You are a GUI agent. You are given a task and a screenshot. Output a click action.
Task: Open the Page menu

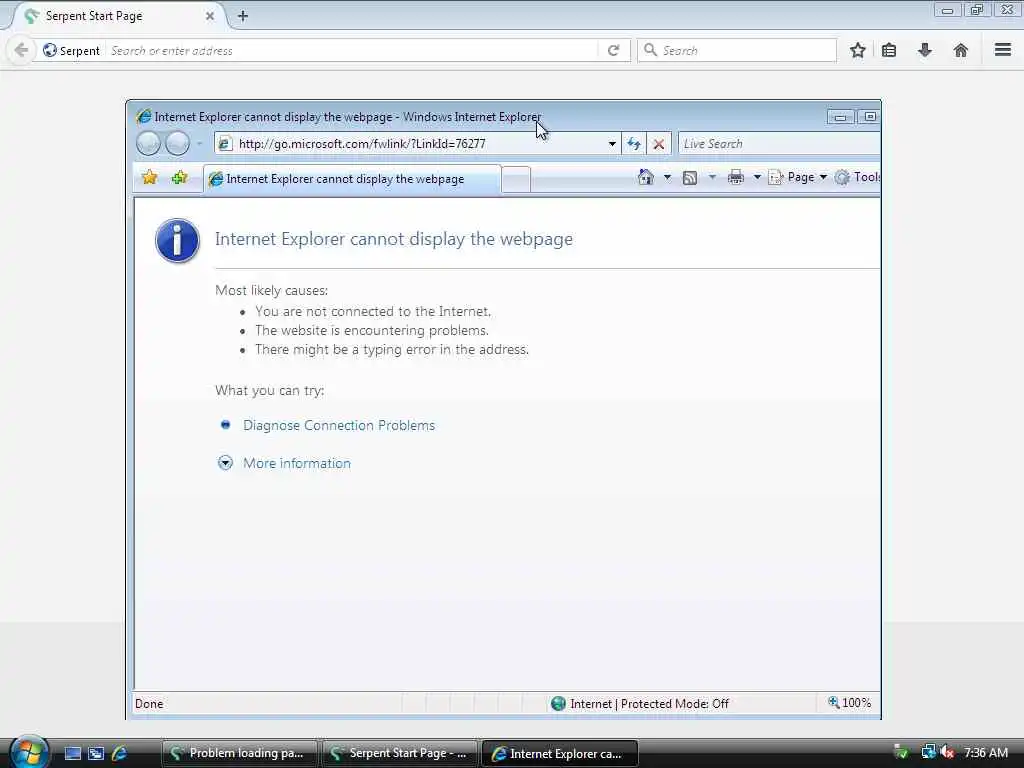[797, 177]
